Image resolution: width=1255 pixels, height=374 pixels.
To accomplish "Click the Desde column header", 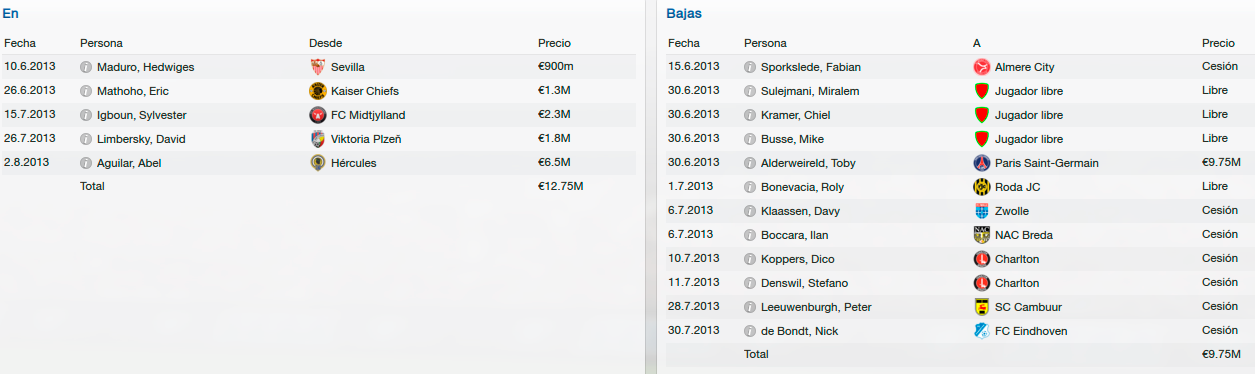I will (x=325, y=43).
